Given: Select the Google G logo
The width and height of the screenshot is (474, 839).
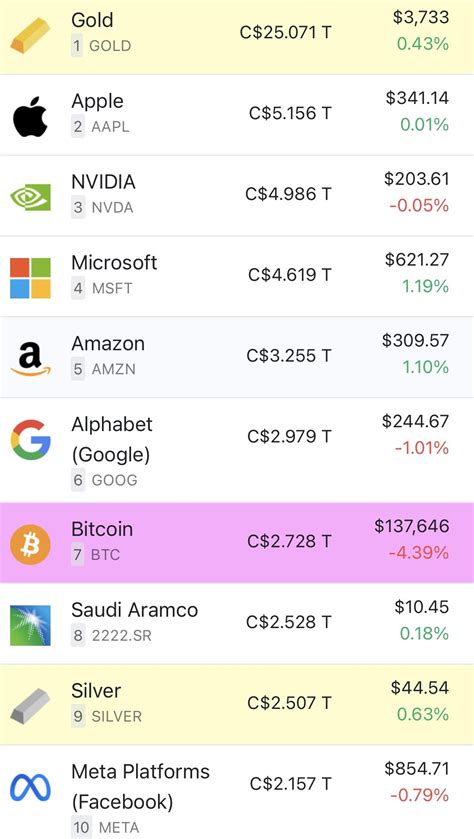Looking at the screenshot, I should click(30, 440).
